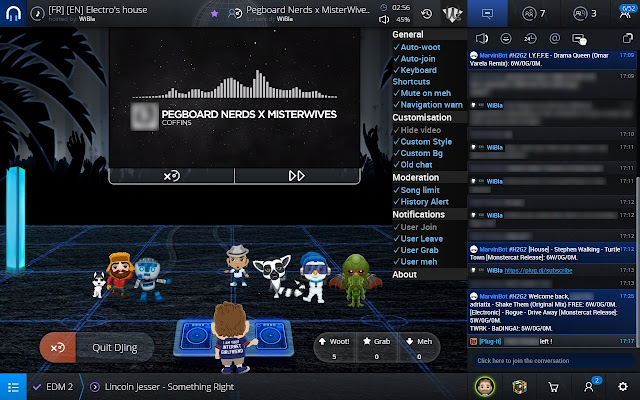
Task: Toggle User Grab notification
Action: (416, 250)
